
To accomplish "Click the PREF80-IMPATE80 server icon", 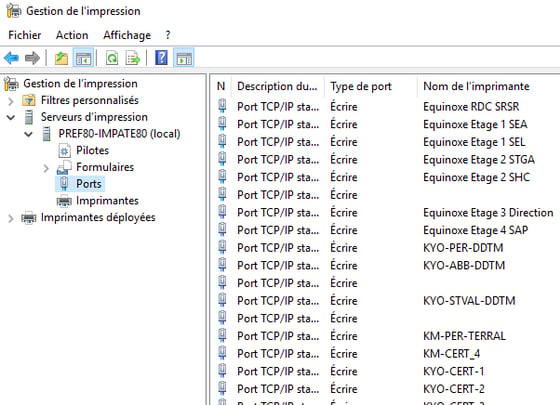I will [x=46, y=134].
